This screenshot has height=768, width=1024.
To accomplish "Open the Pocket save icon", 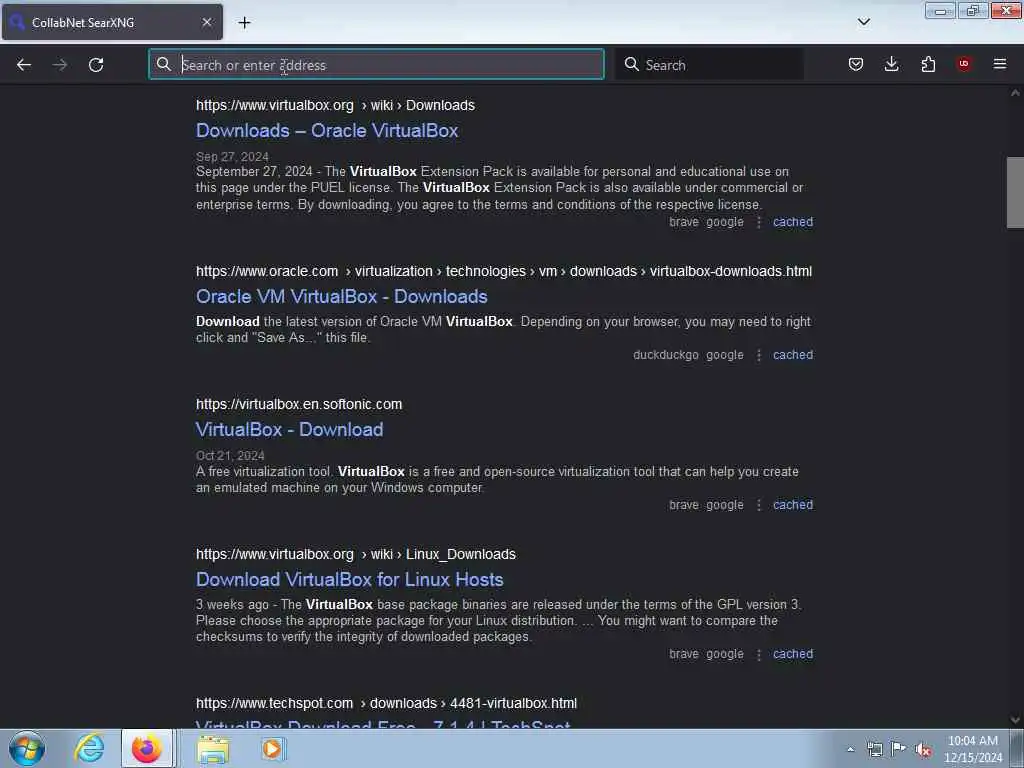I will (x=856, y=64).
